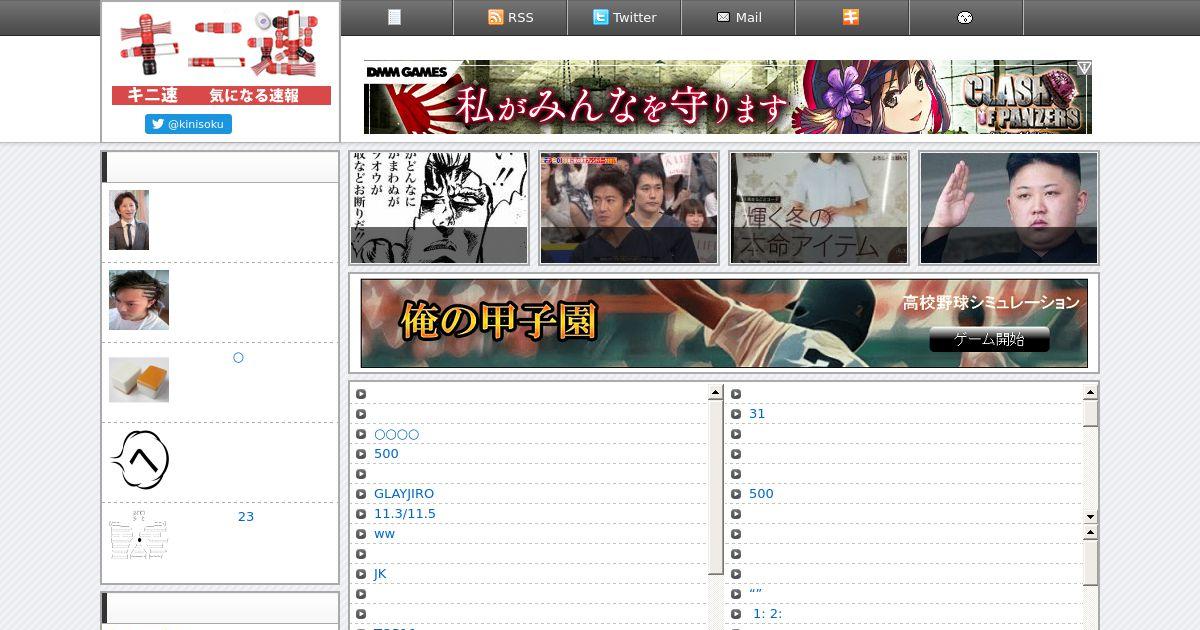Open the 500 headline in right list
Viewport: 1200px width, 630px height.
(761, 494)
